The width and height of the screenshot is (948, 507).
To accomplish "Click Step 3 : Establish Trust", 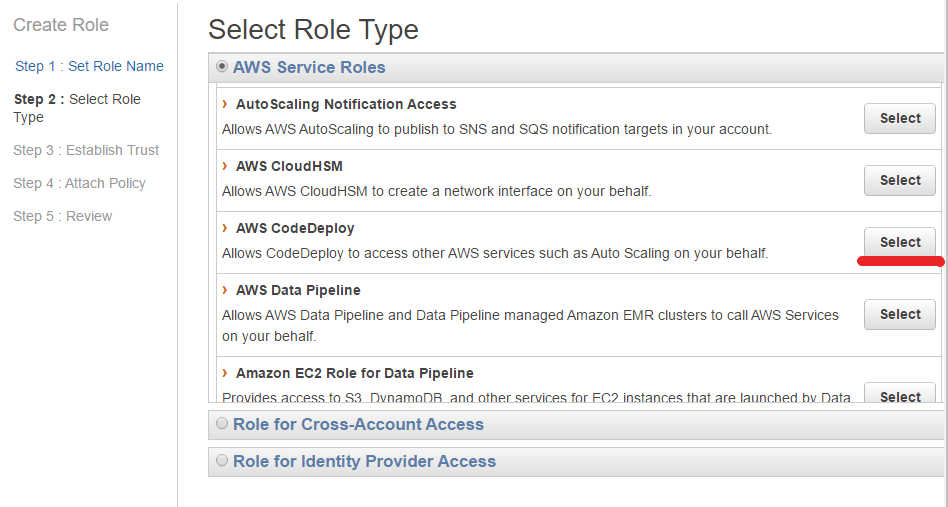I will tap(86, 150).
